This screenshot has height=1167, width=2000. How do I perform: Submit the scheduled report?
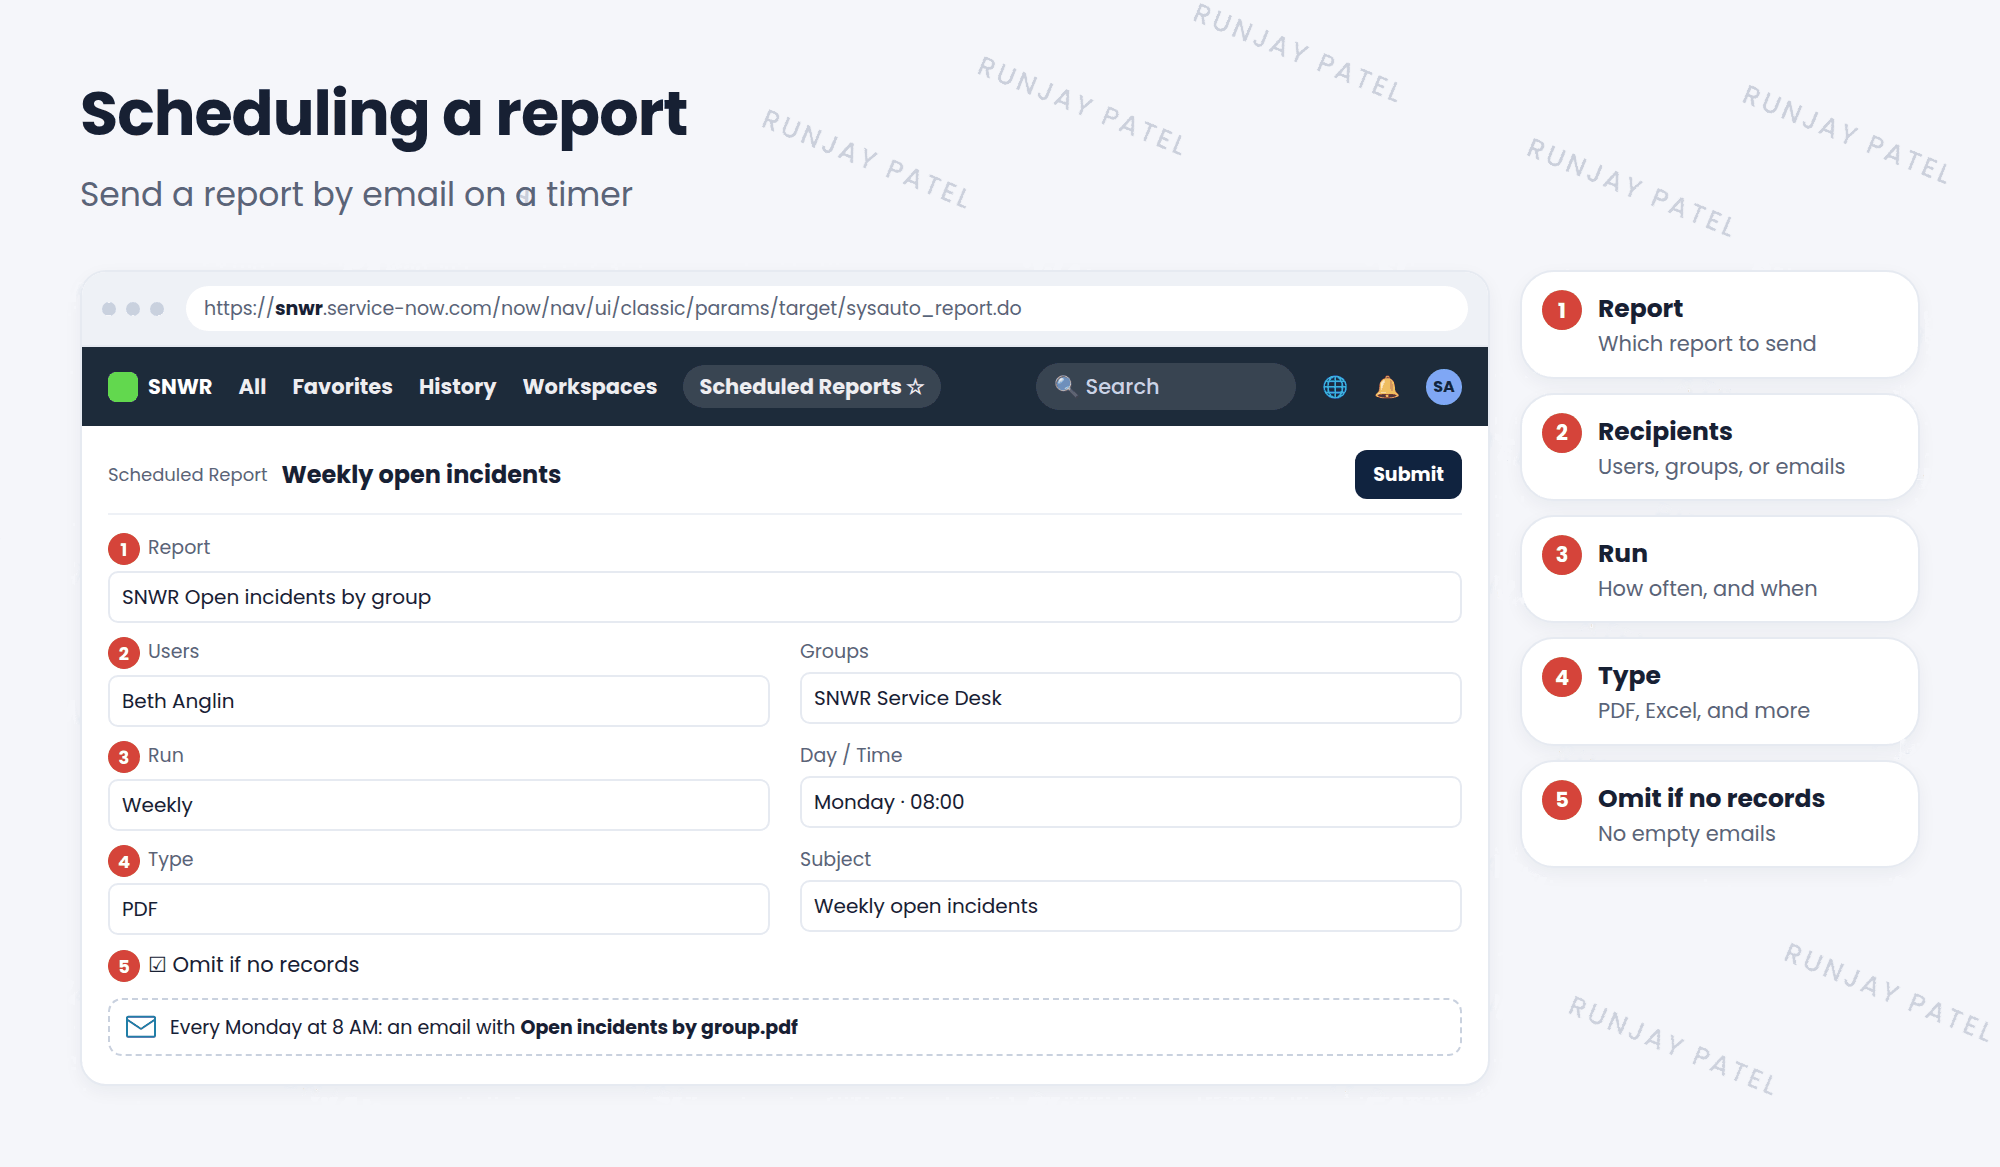1408,474
